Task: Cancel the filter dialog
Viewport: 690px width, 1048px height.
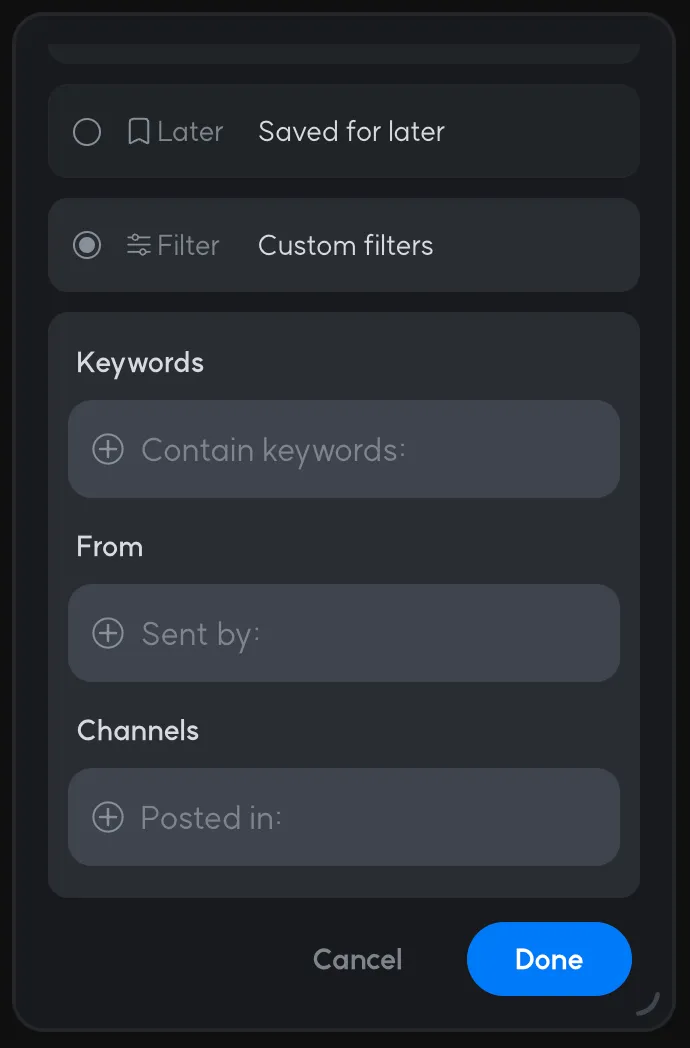Action: pos(357,960)
